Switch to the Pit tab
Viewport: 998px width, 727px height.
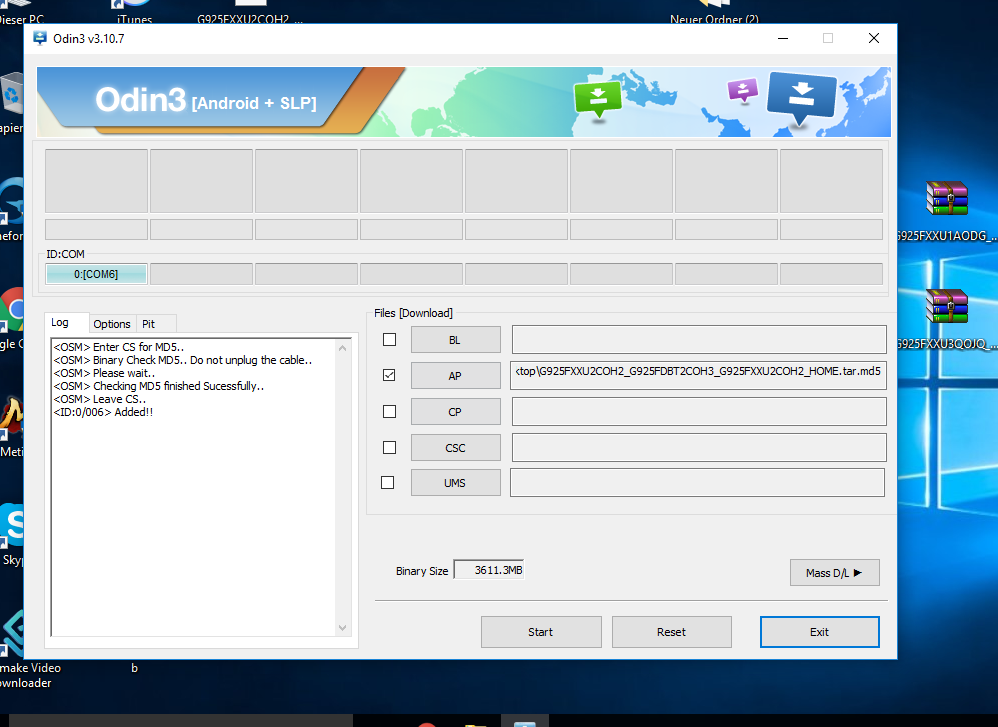point(156,323)
